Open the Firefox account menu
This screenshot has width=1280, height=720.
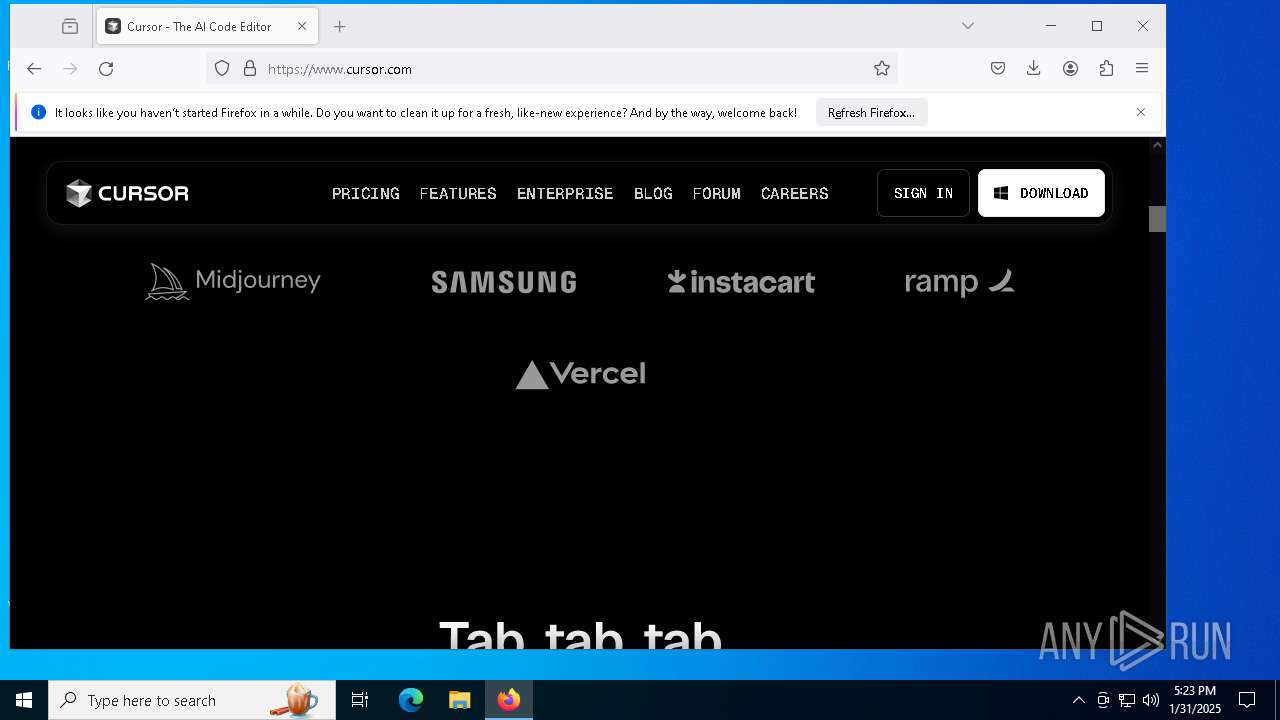tap(1070, 68)
